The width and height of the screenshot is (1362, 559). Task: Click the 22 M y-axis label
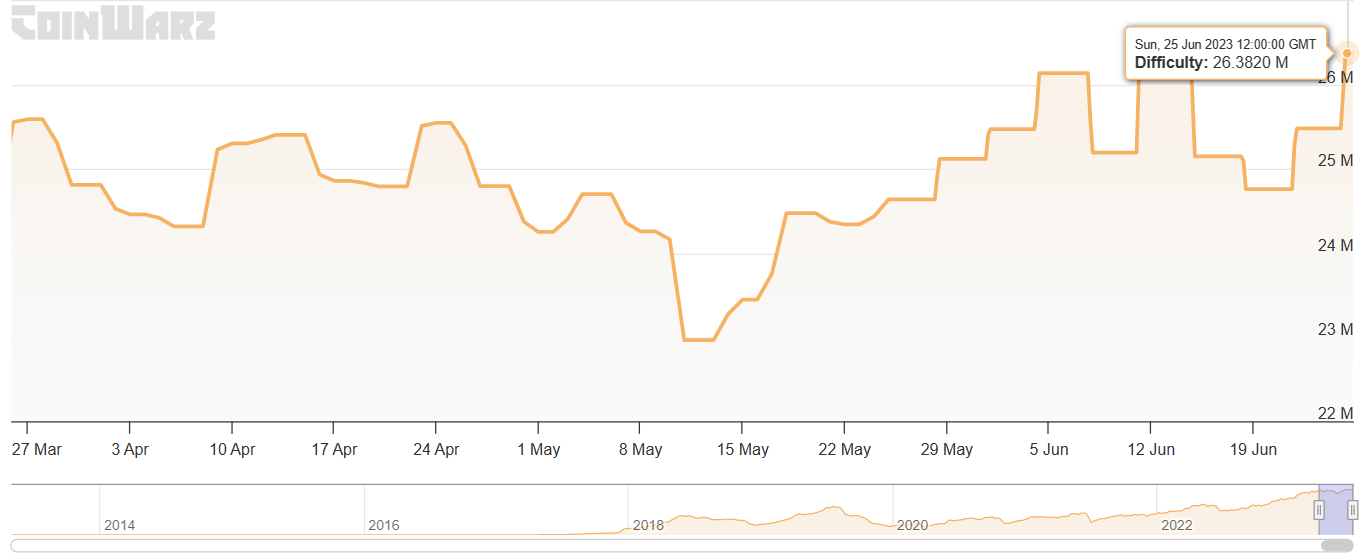coord(1340,413)
